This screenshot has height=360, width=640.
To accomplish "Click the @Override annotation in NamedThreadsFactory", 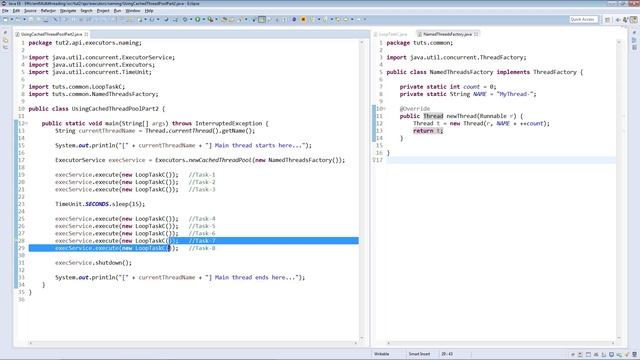I will [x=415, y=109].
